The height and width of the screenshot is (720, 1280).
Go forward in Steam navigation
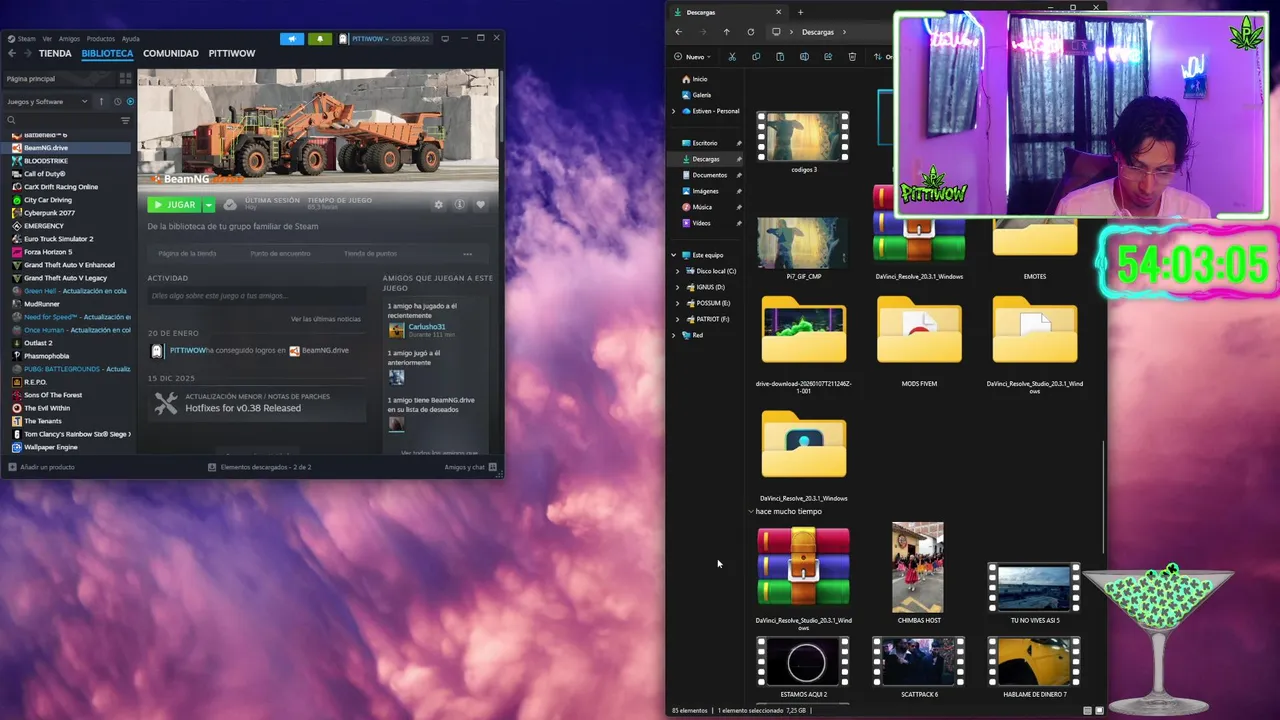click(28, 53)
